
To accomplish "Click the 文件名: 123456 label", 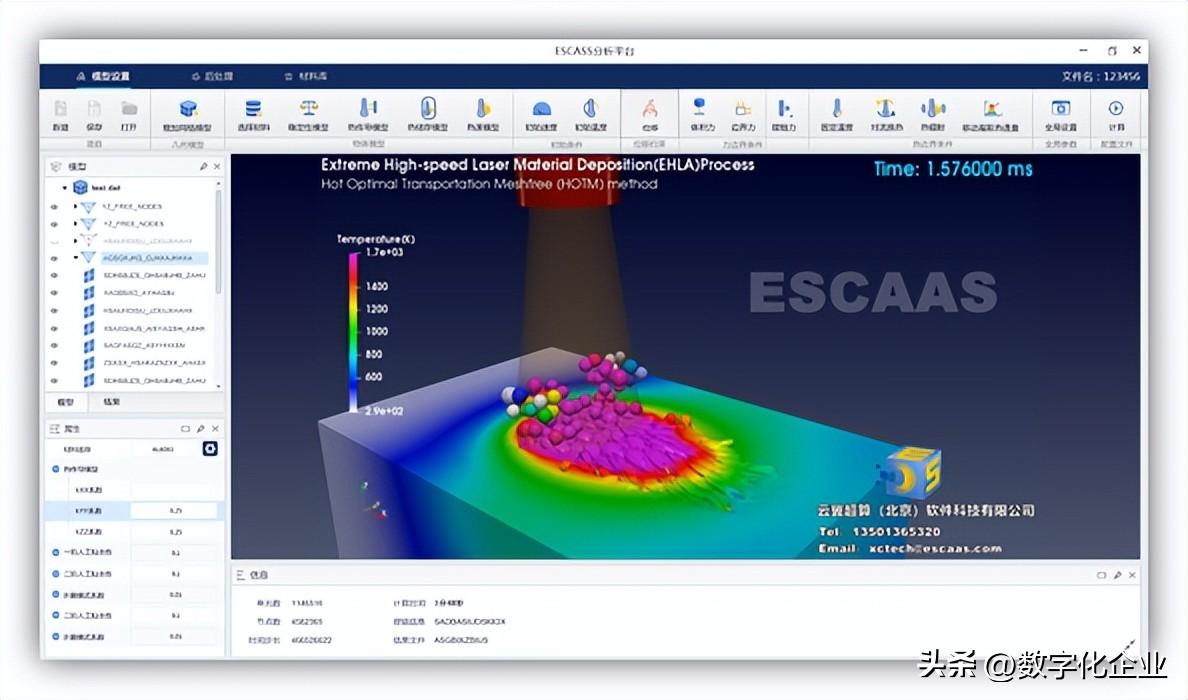I will pos(1100,76).
